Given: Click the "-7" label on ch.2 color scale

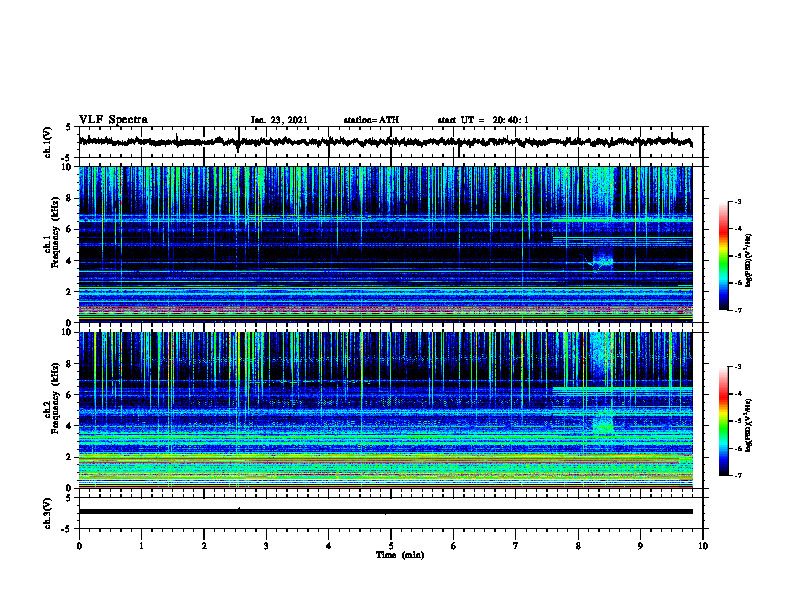Looking at the screenshot, I should (x=737, y=475).
